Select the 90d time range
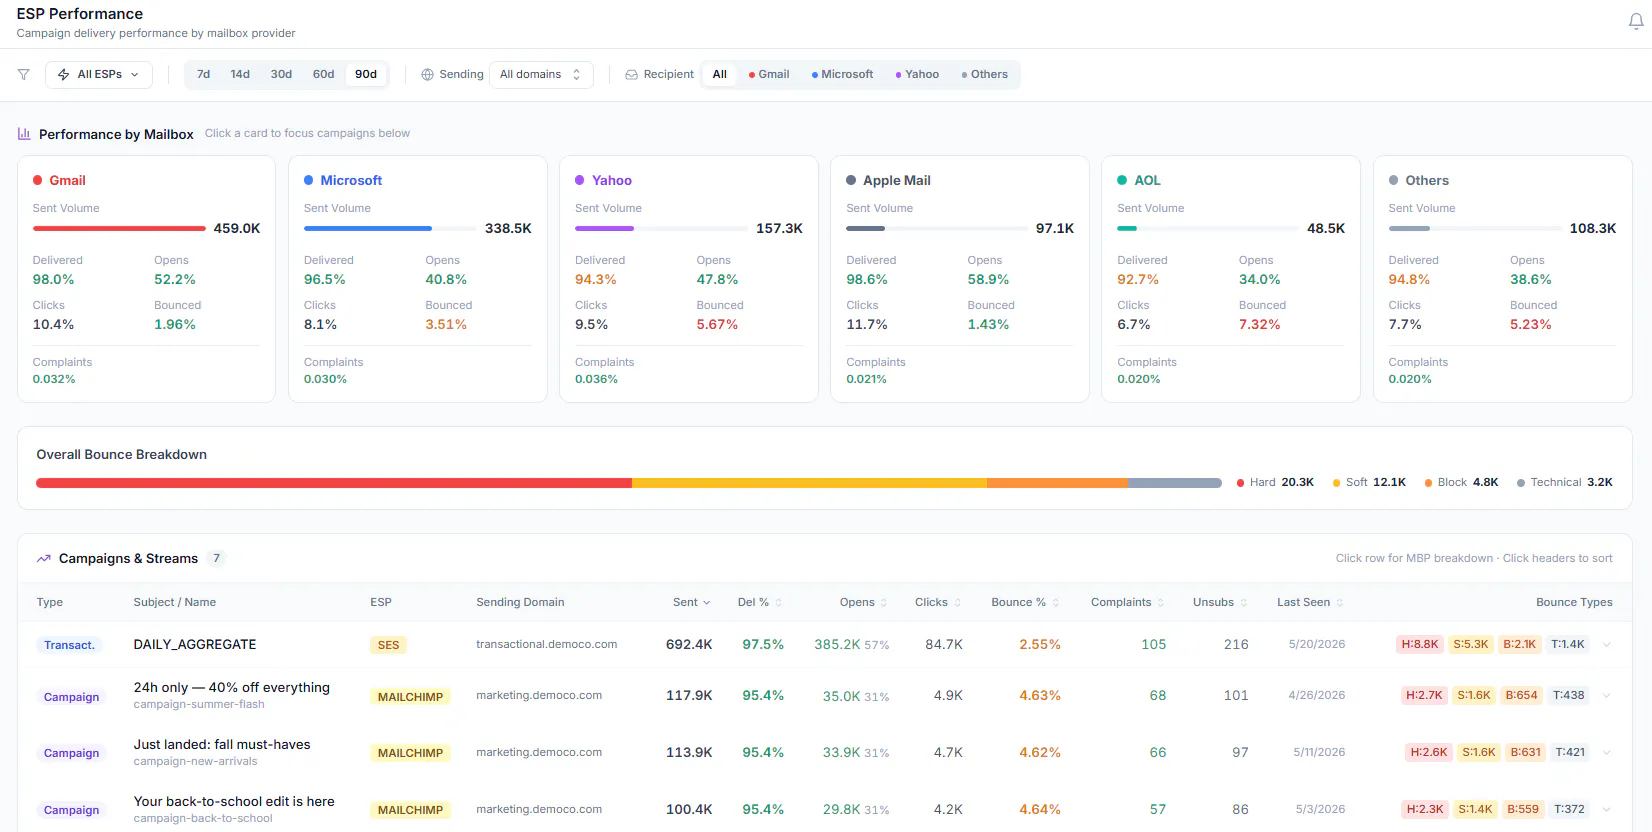Screen dimensions: 1652x832 pos(366,75)
